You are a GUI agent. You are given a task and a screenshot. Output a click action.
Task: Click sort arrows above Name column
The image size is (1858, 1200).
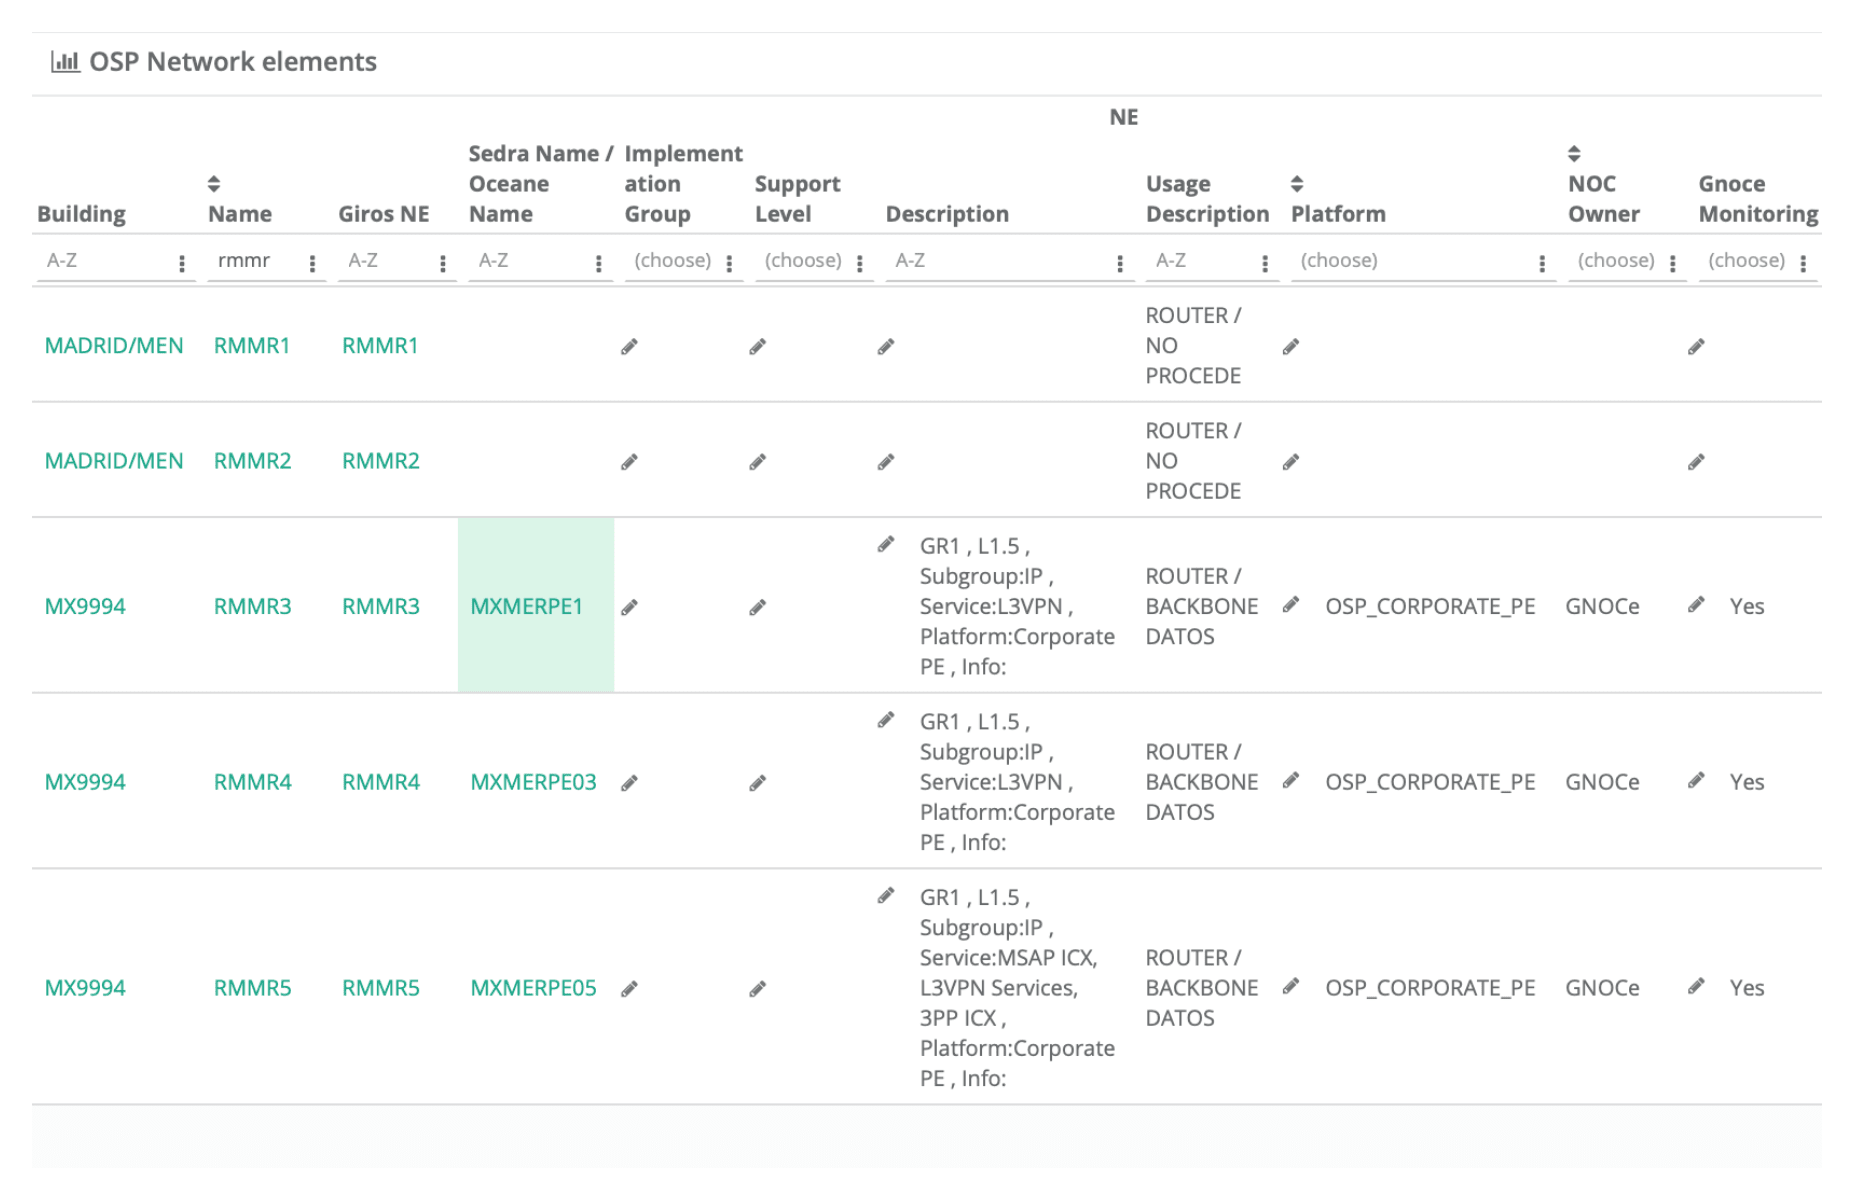click(x=214, y=184)
